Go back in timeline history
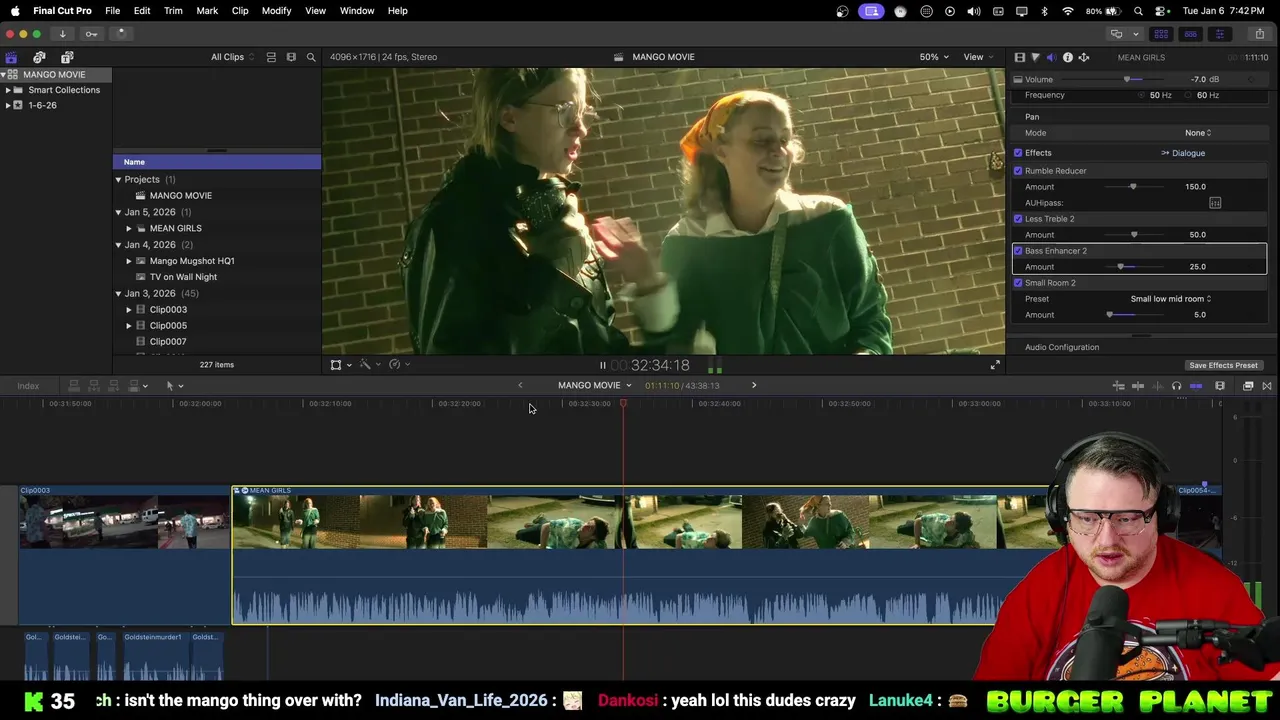Image resolution: width=1280 pixels, height=720 pixels. (520, 385)
